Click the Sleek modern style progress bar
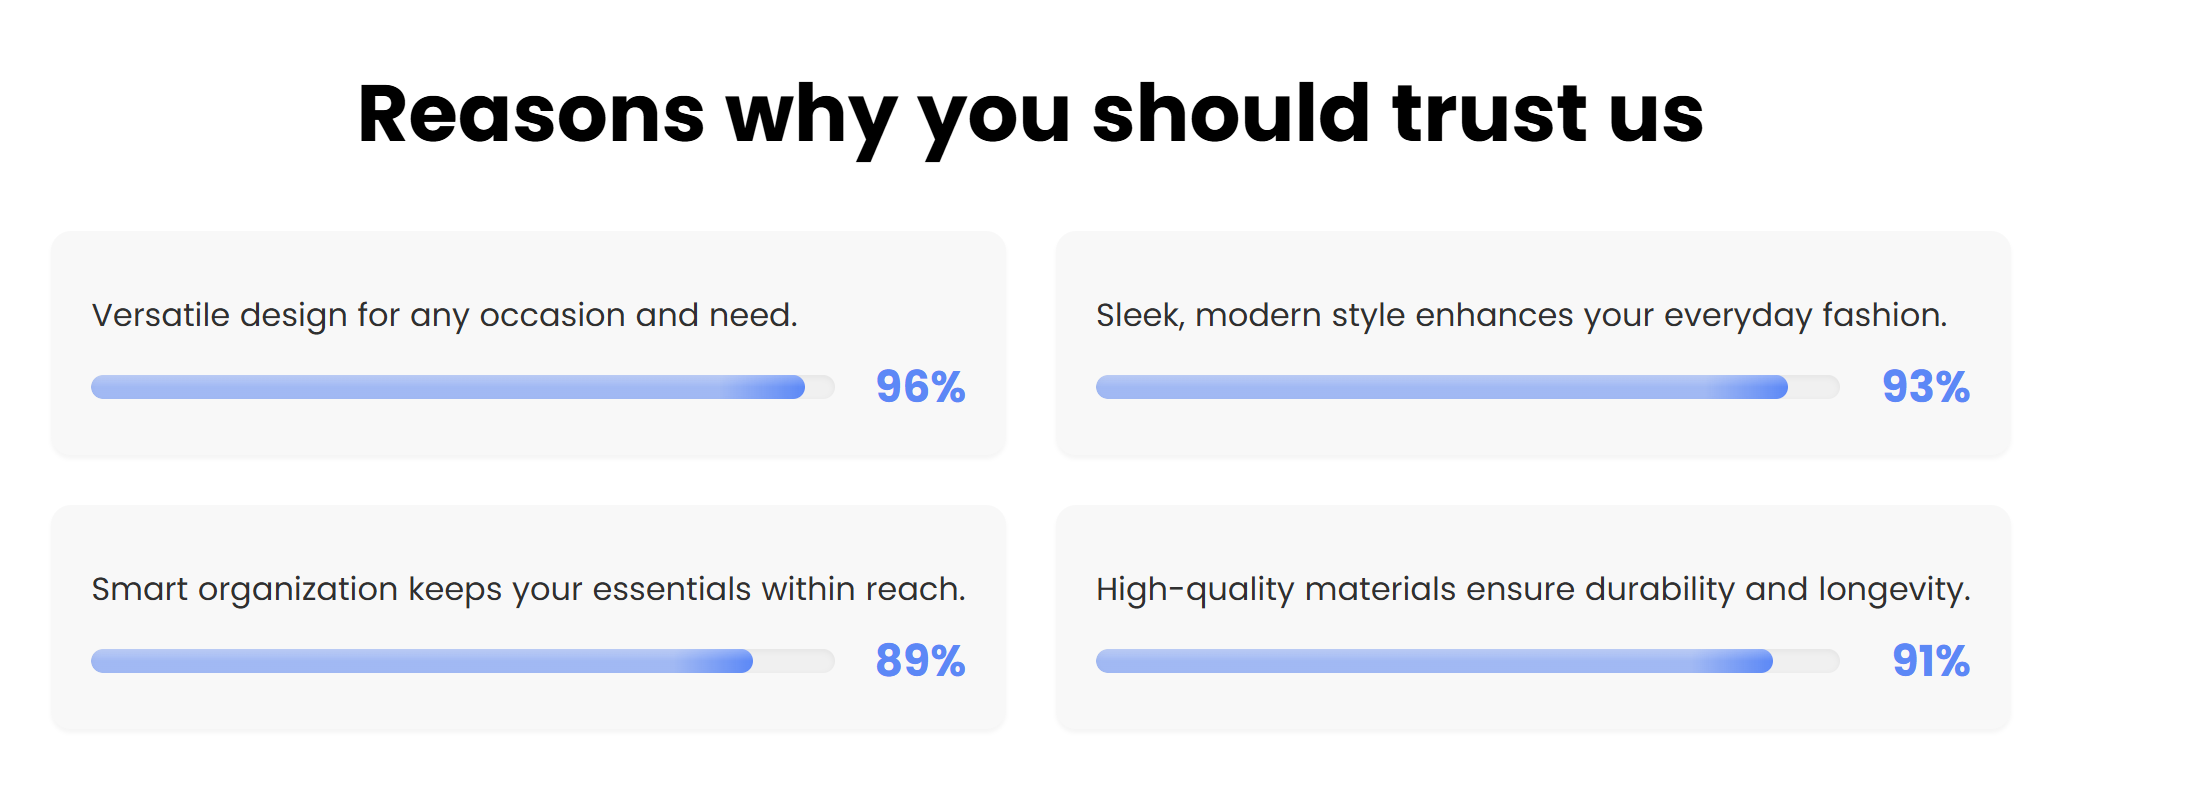Image resolution: width=2208 pixels, height=810 pixels. coord(1467,387)
